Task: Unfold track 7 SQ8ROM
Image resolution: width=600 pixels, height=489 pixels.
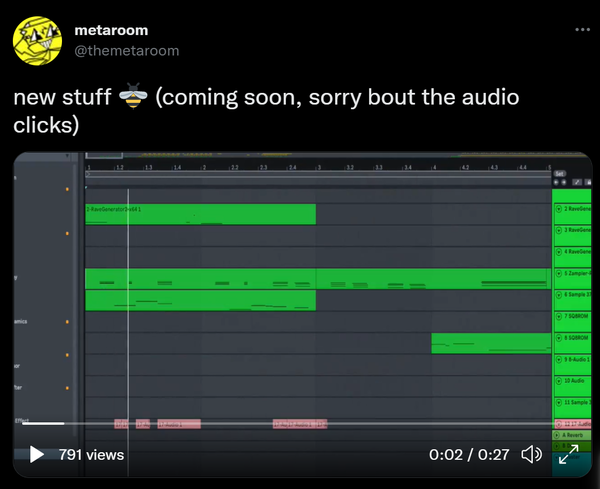Action: 559,316
